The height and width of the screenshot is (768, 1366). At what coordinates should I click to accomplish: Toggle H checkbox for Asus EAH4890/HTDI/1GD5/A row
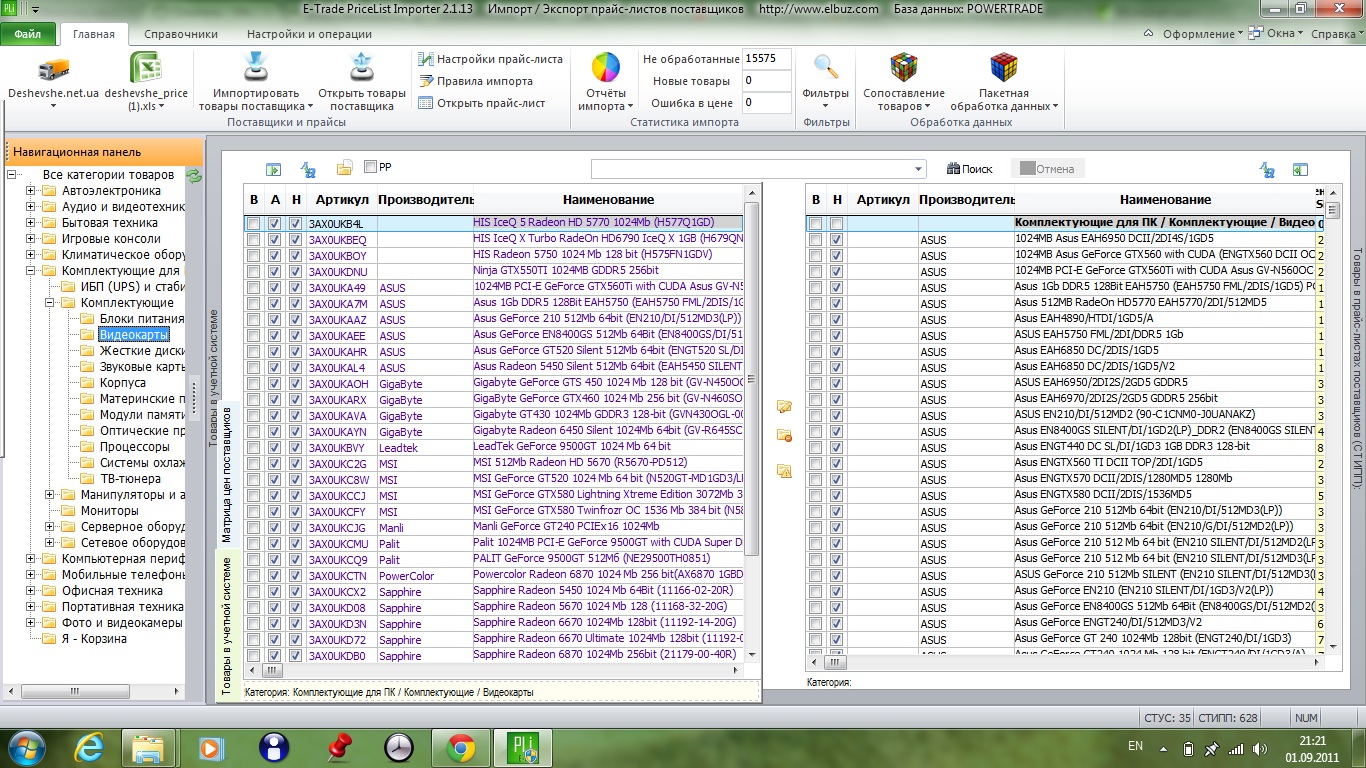click(x=836, y=319)
